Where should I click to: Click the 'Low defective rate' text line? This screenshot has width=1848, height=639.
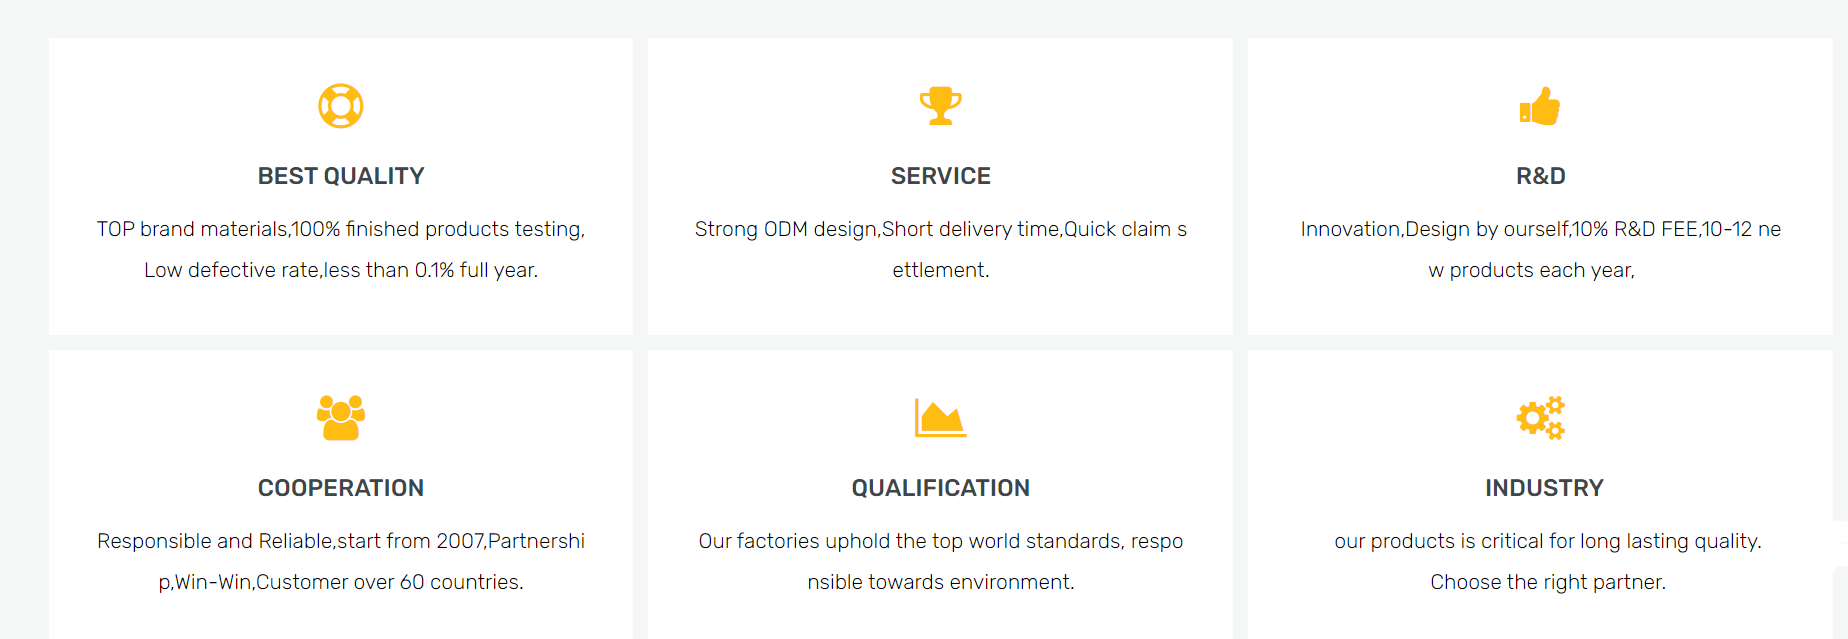pos(341,270)
